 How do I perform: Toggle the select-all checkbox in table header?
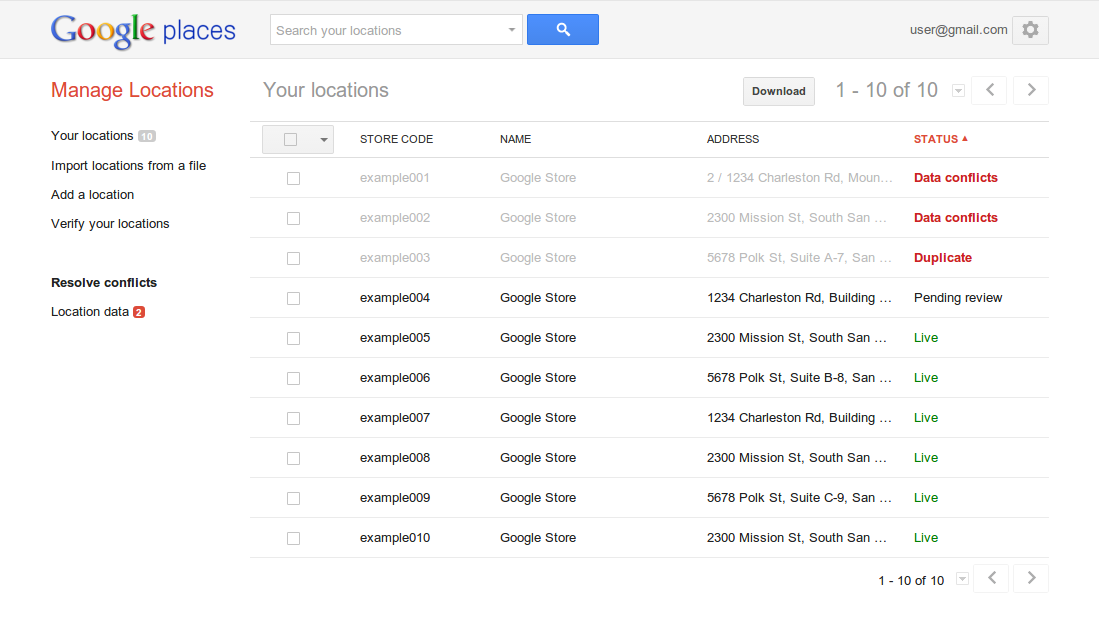point(291,140)
